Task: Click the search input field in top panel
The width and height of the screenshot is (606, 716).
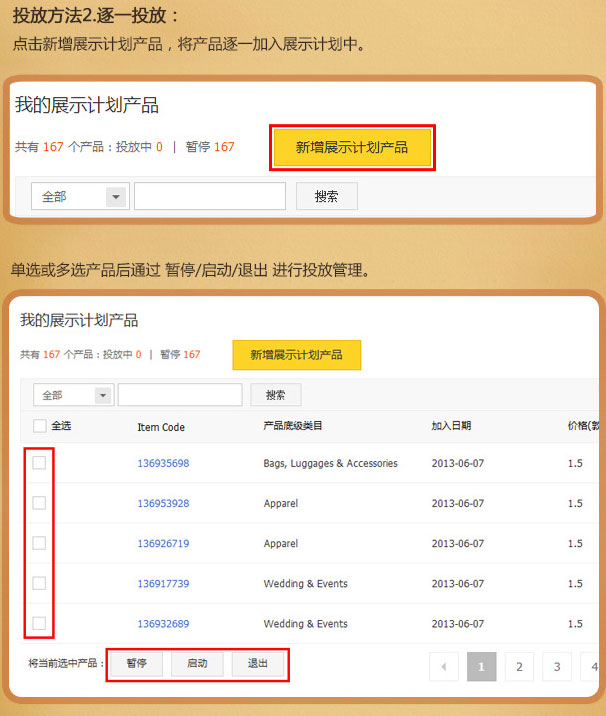Action: click(x=210, y=197)
